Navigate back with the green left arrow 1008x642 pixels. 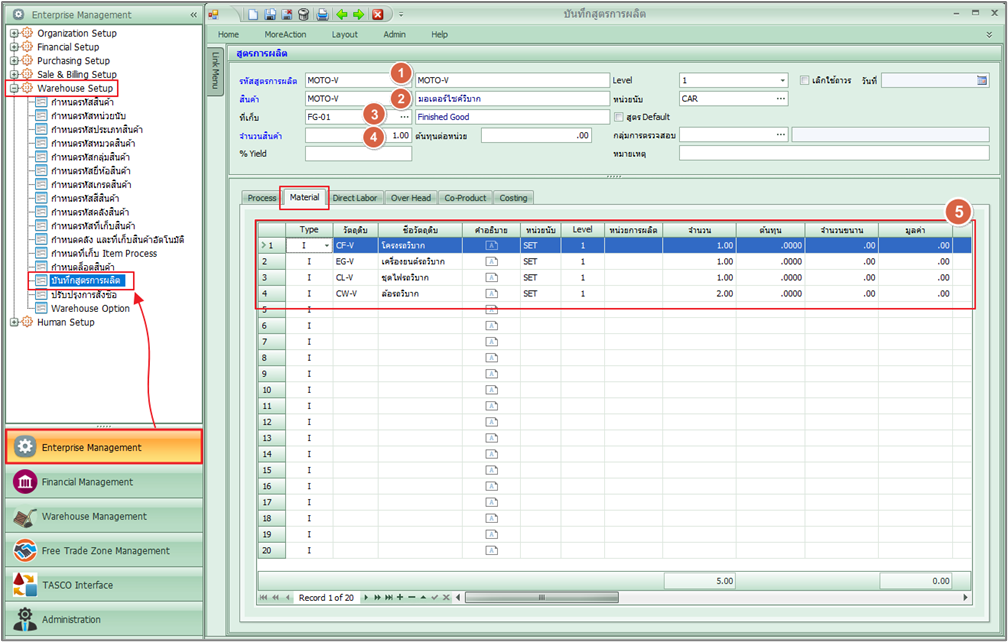341,13
